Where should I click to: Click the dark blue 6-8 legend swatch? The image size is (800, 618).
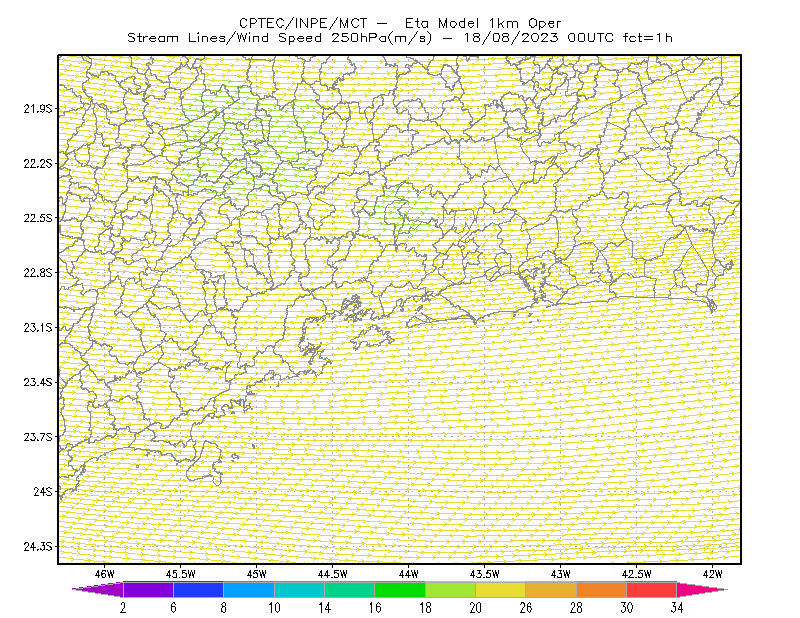198,589
